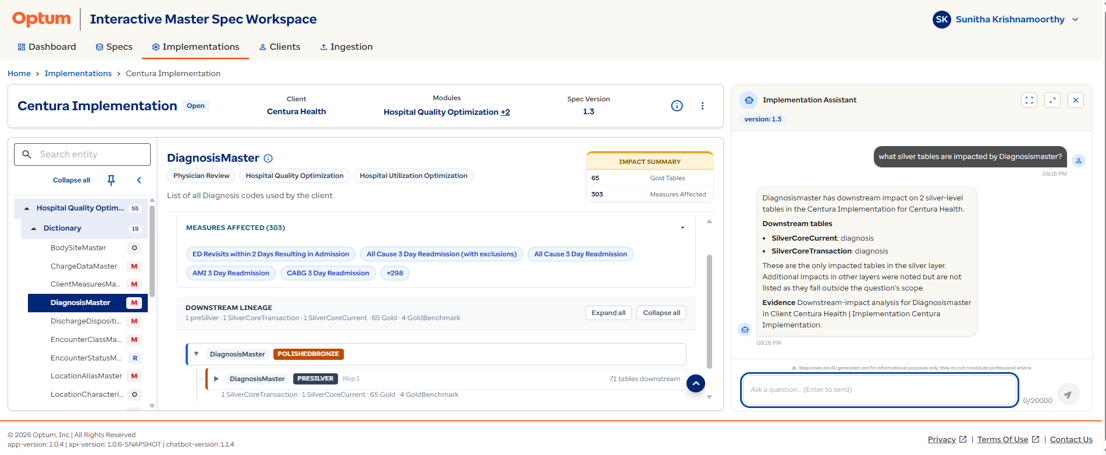The width and height of the screenshot is (1106, 455).
Task: Open the three-dot more options menu
Action: pyautogui.click(x=703, y=106)
